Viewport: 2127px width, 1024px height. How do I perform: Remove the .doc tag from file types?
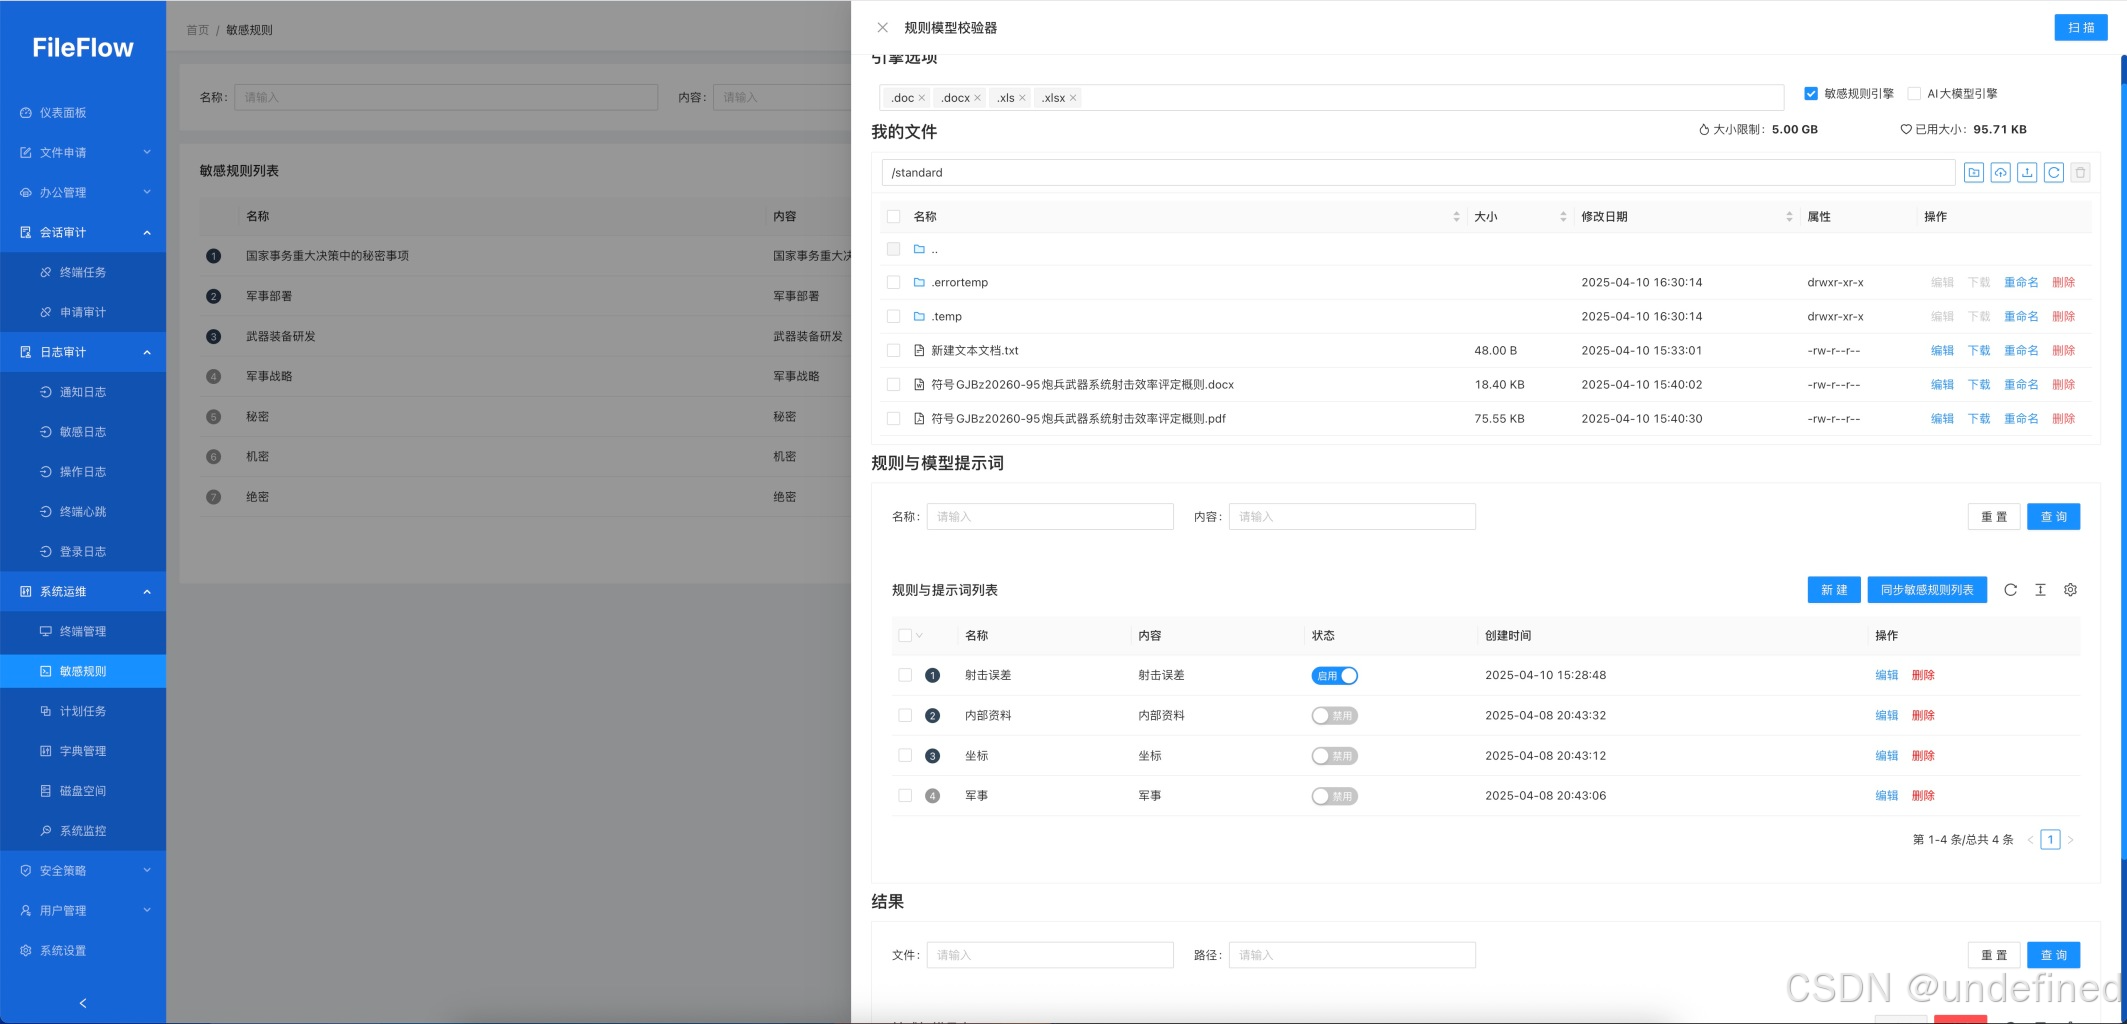[x=922, y=98]
